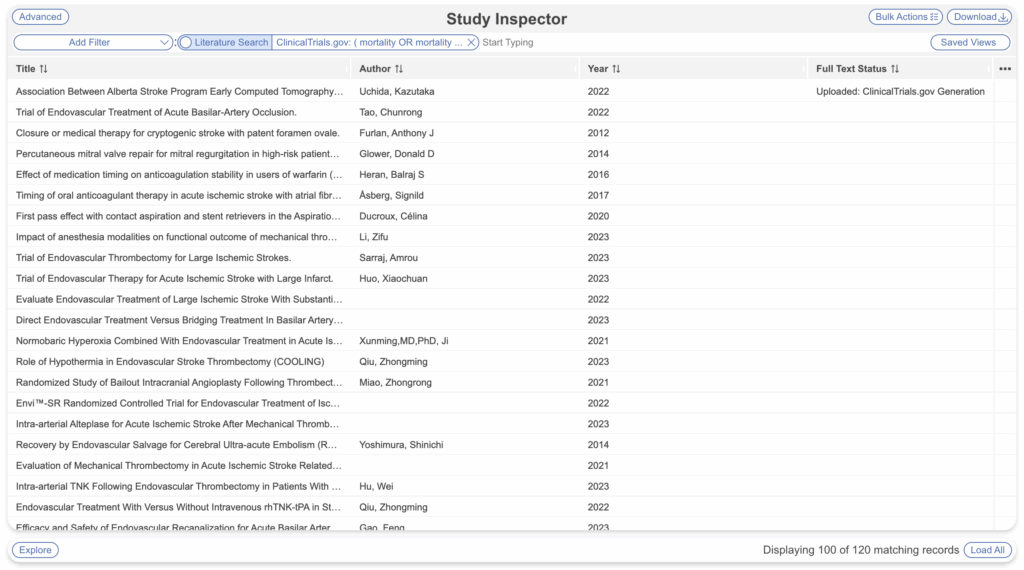Open the Bulk Actions menu
The width and height of the screenshot is (1024, 570).
[905, 17]
